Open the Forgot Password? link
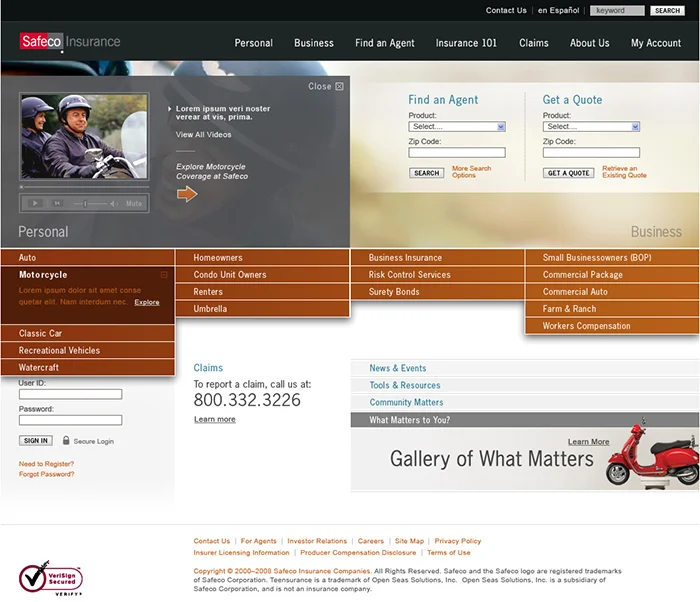This screenshot has height=602, width=700. point(46,474)
